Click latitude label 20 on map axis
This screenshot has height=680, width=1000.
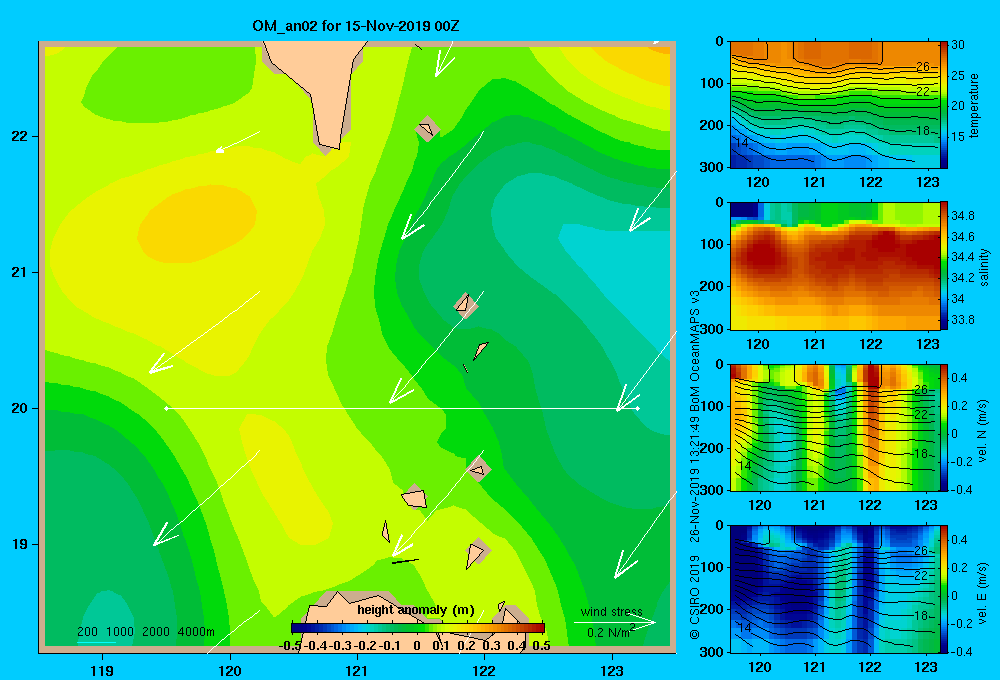pyautogui.click(x=20, y=408)
